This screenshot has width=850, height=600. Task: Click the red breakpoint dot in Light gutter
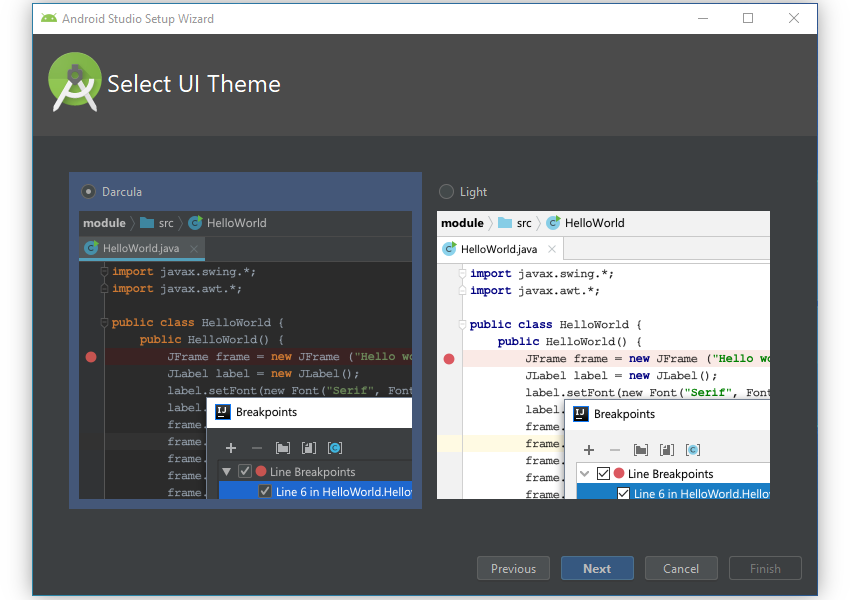449,359
